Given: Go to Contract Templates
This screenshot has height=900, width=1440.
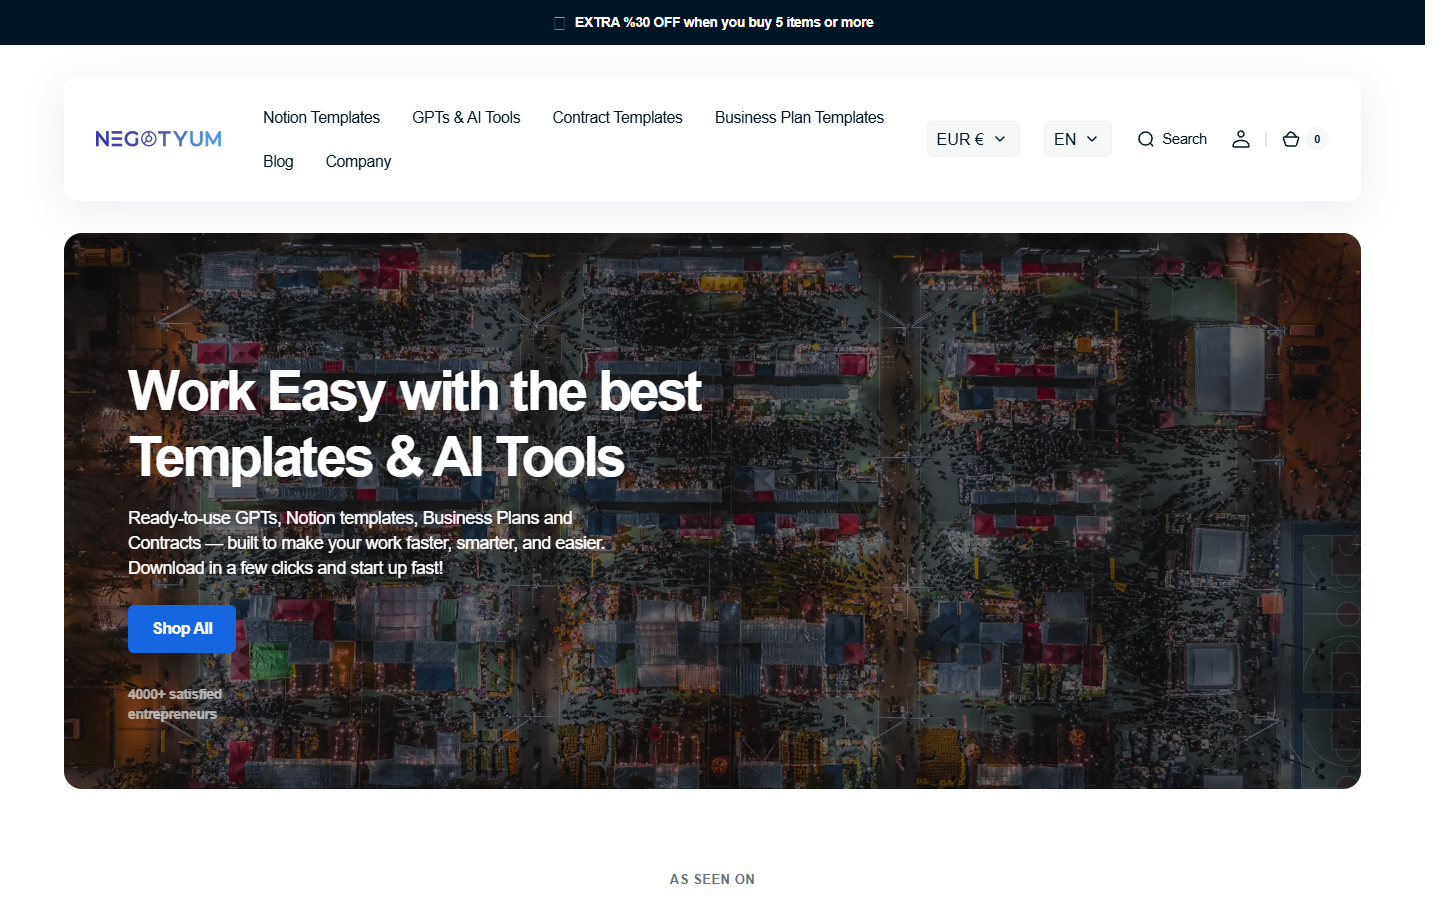Looking at the screenshot, I should click(618, 117).
